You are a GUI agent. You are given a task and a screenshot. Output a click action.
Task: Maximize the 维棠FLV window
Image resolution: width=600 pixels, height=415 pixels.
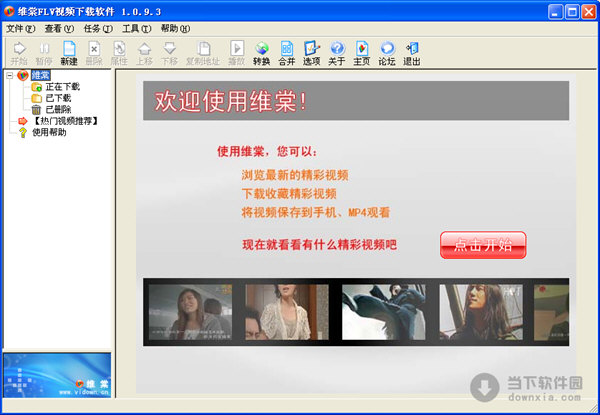click(x=572, y=12)
